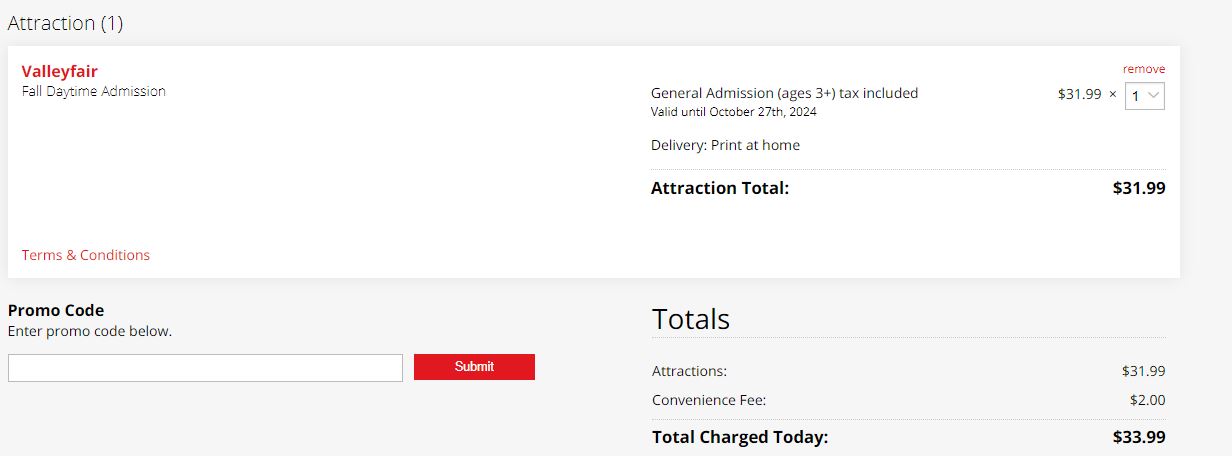The height and width of the screenshot is (456, 1232).
Task: Click the Promo Code heading
Action: coord(56,310)
